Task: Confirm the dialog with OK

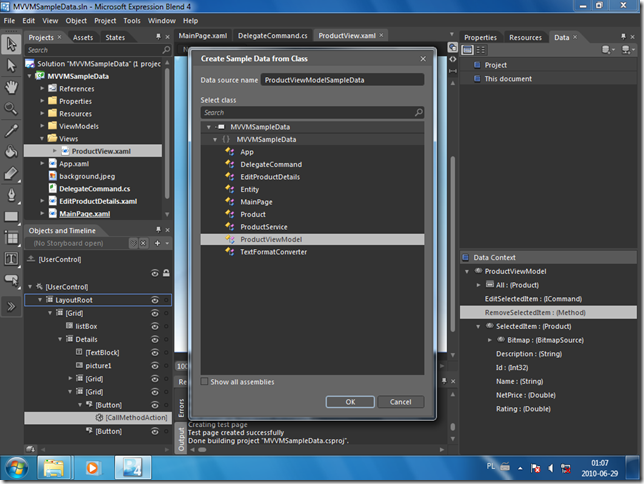Action: [x=350, y=402]
